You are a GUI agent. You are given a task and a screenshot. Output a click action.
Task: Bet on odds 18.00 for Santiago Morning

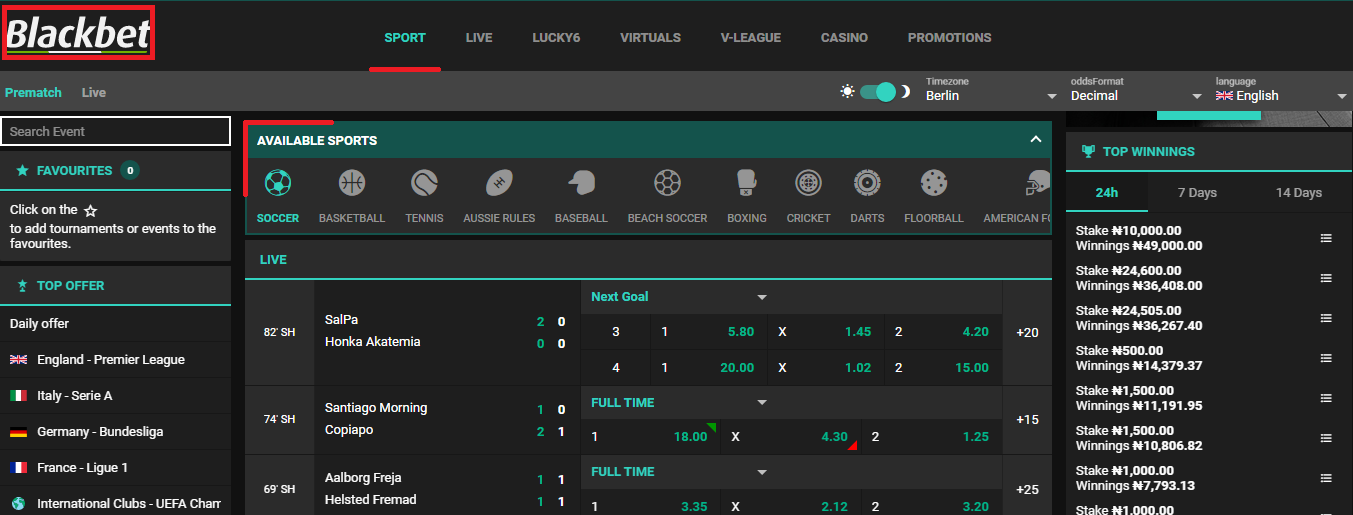point(651,436)
